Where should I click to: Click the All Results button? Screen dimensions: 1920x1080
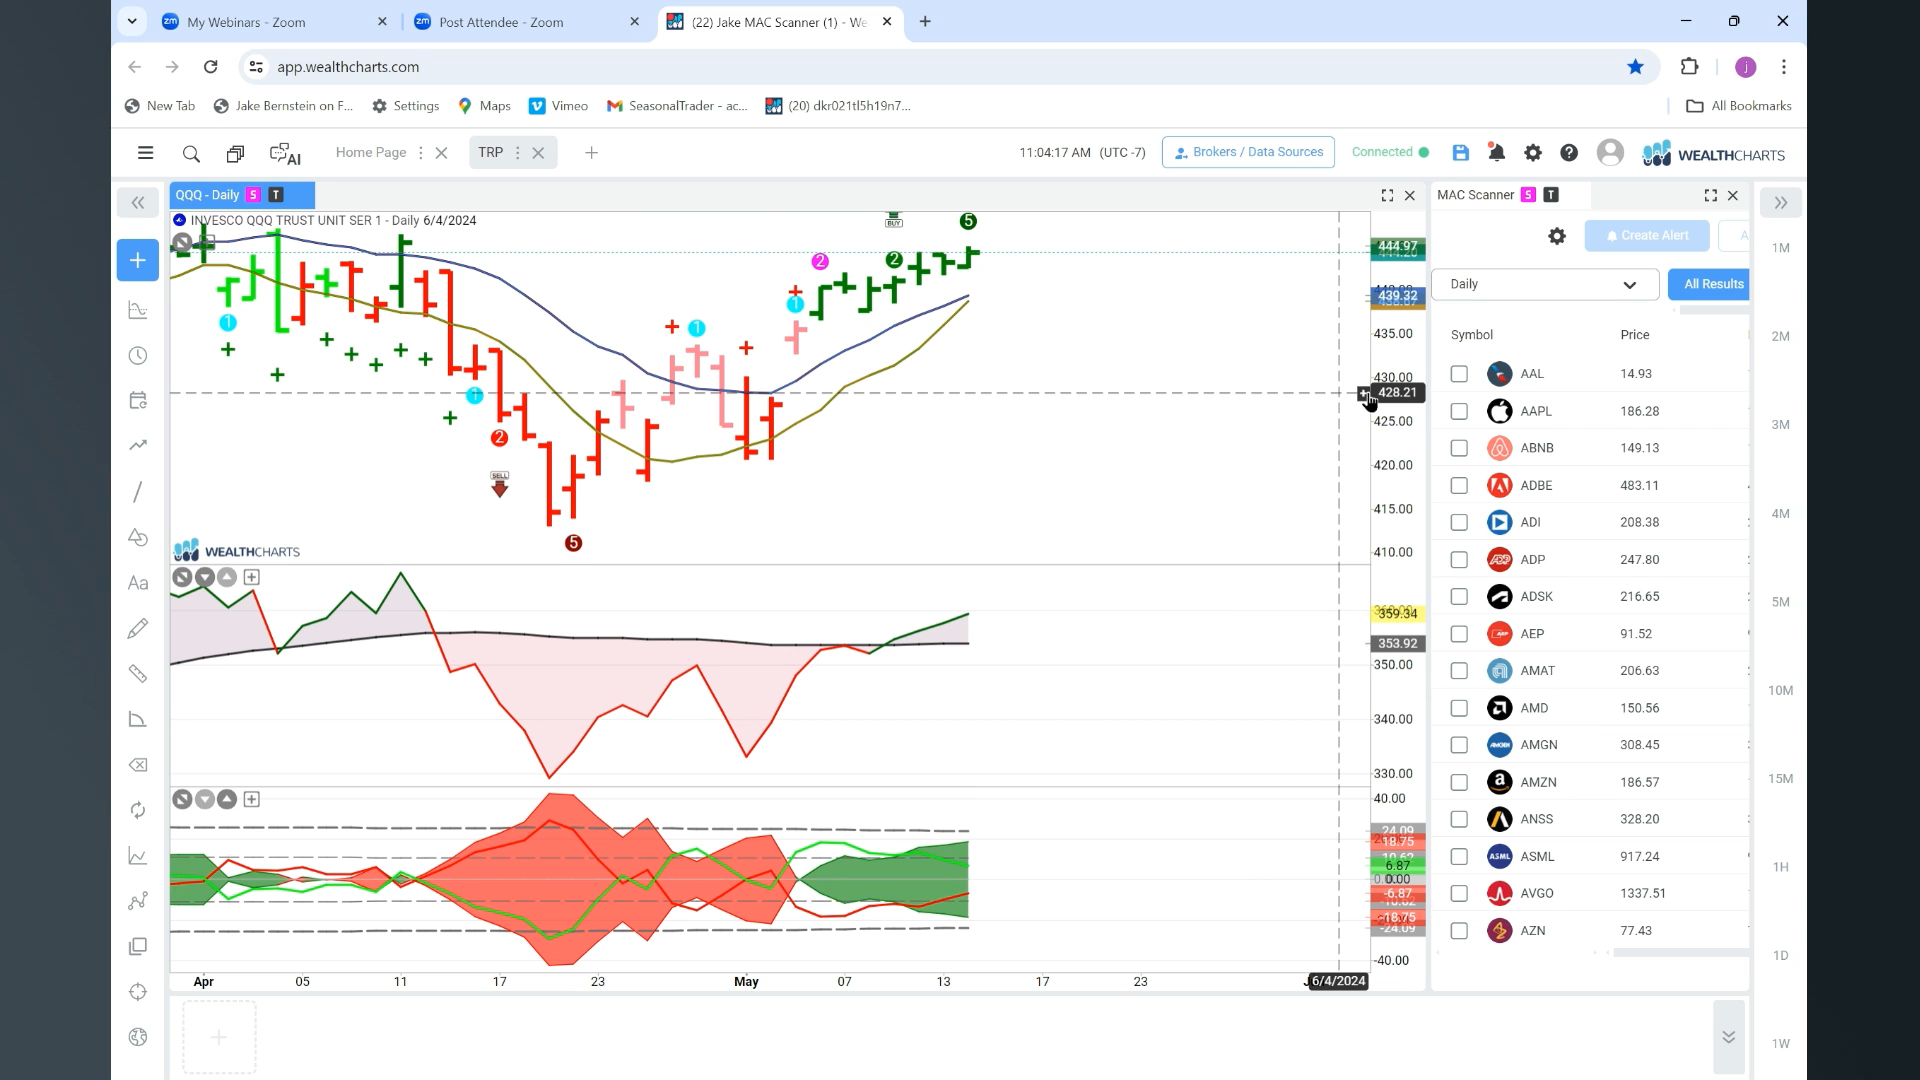(1709, 284)
